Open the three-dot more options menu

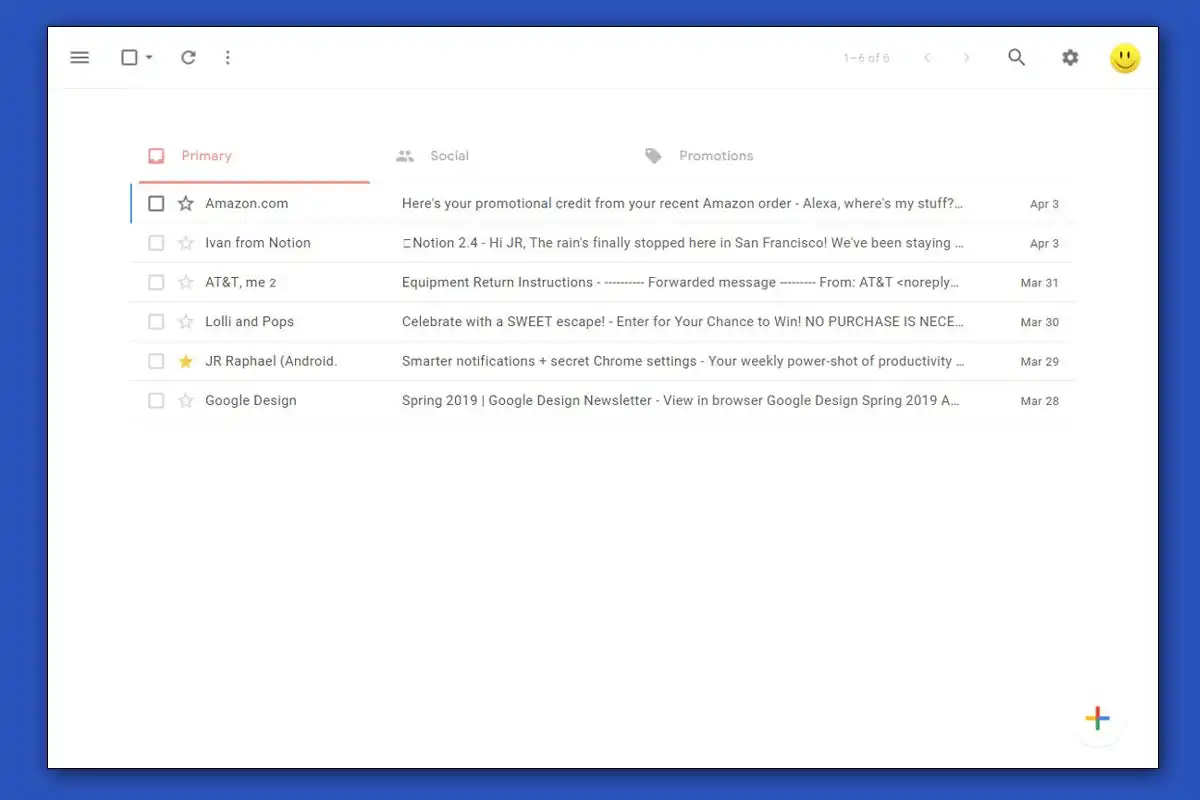click(228, 57)
